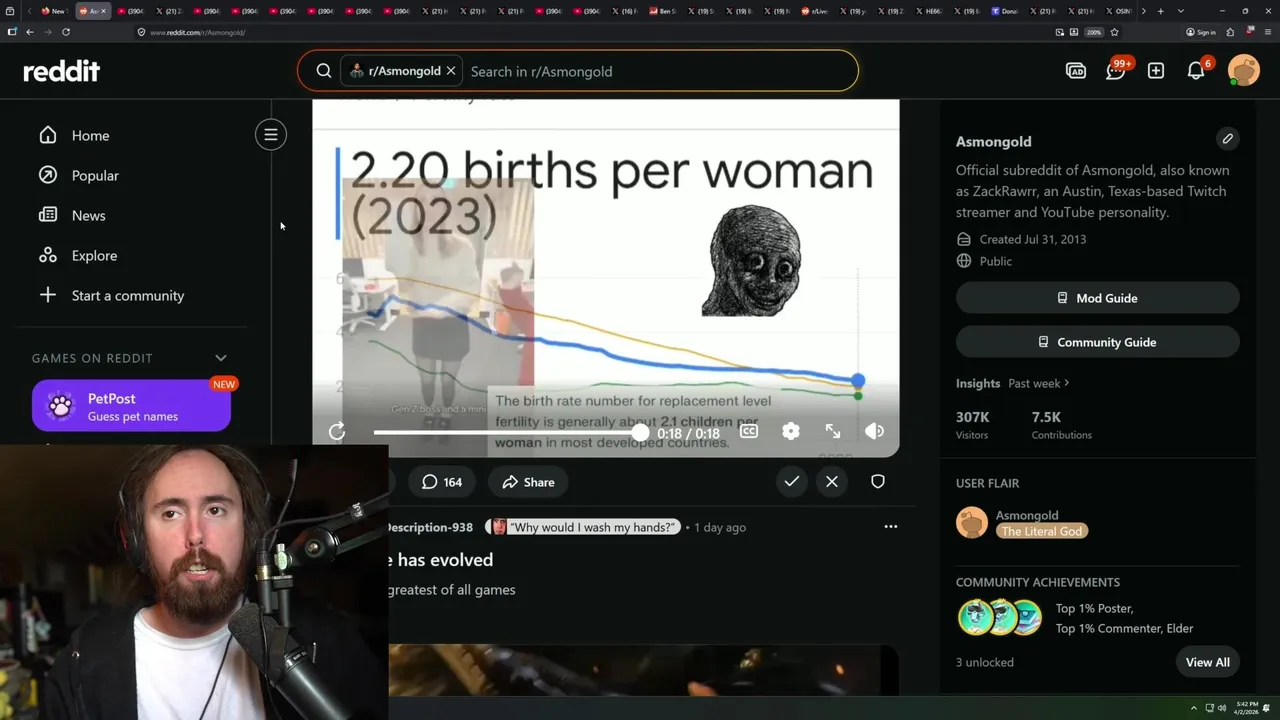
Task: Open the Reddit advertise icon
Action: (x=1076, y=71)
